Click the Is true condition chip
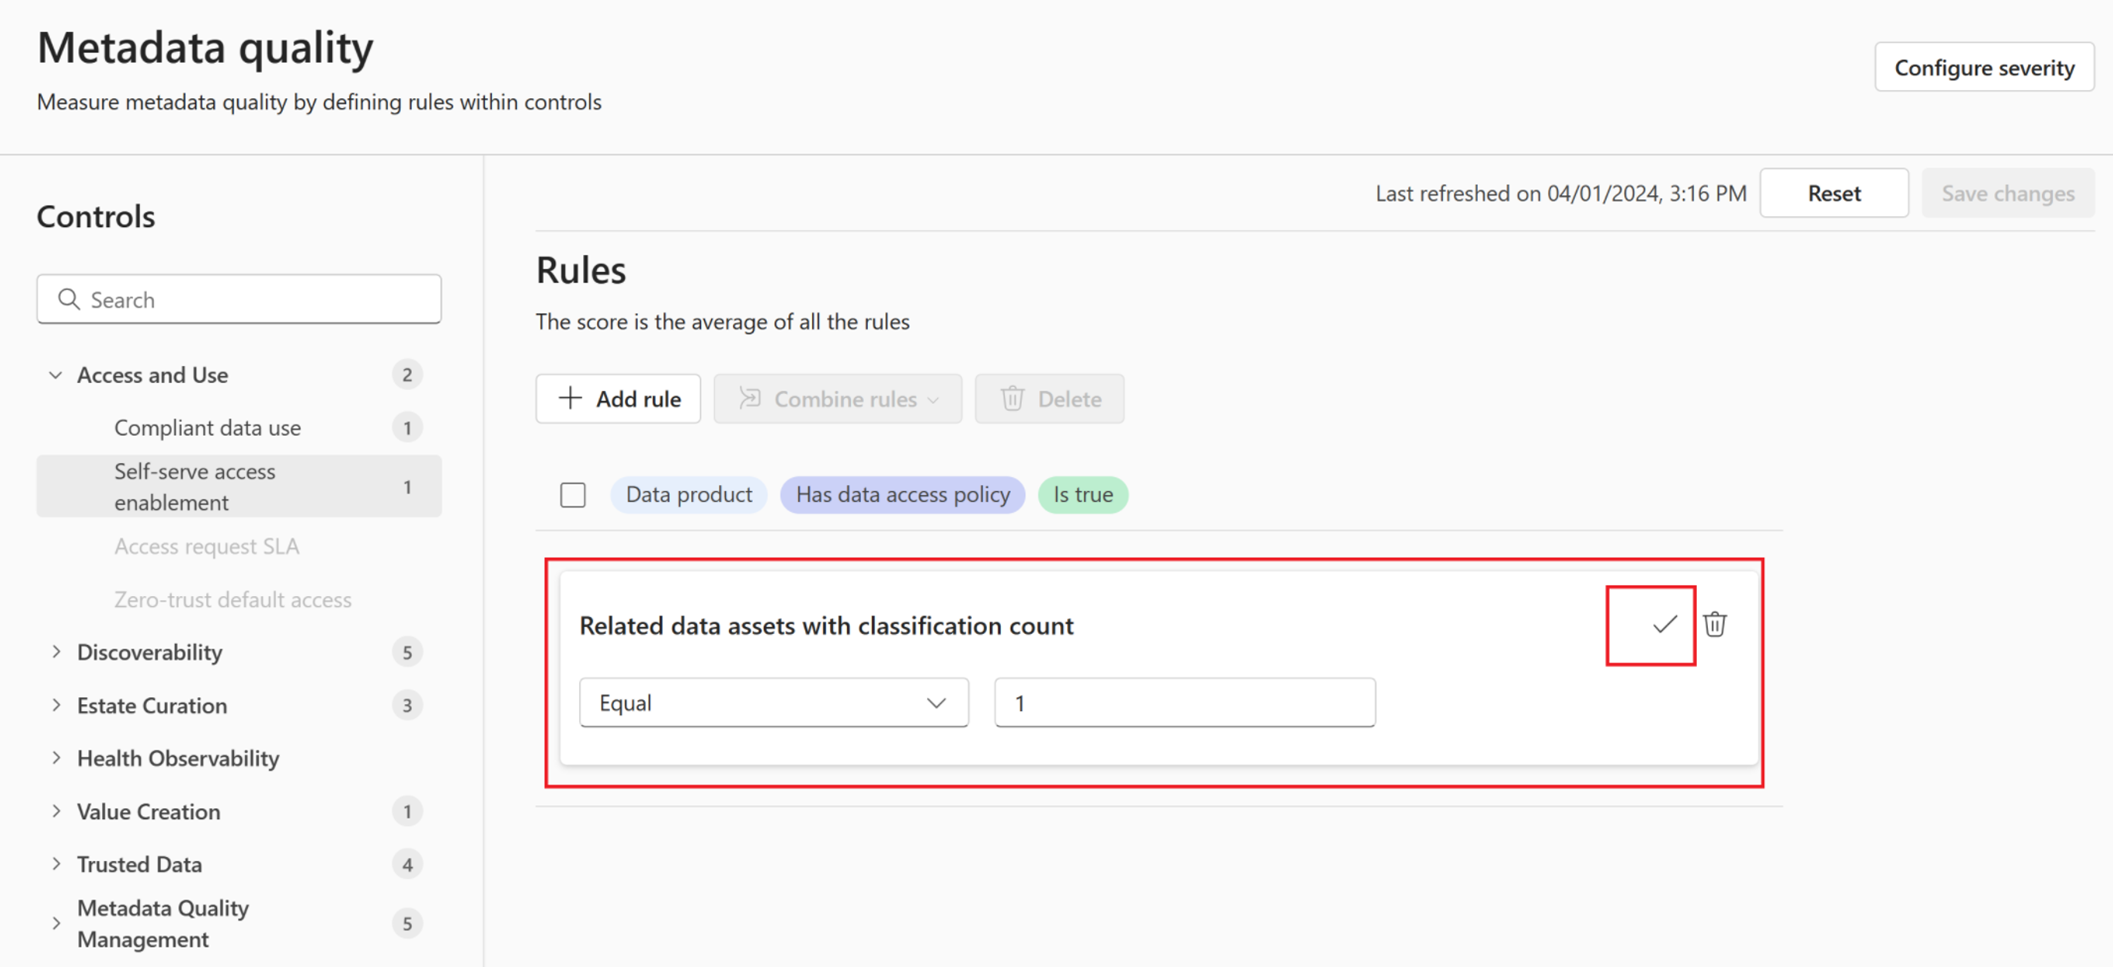The width and height of the screenshot is (2113, 967). pos(1083,494)
